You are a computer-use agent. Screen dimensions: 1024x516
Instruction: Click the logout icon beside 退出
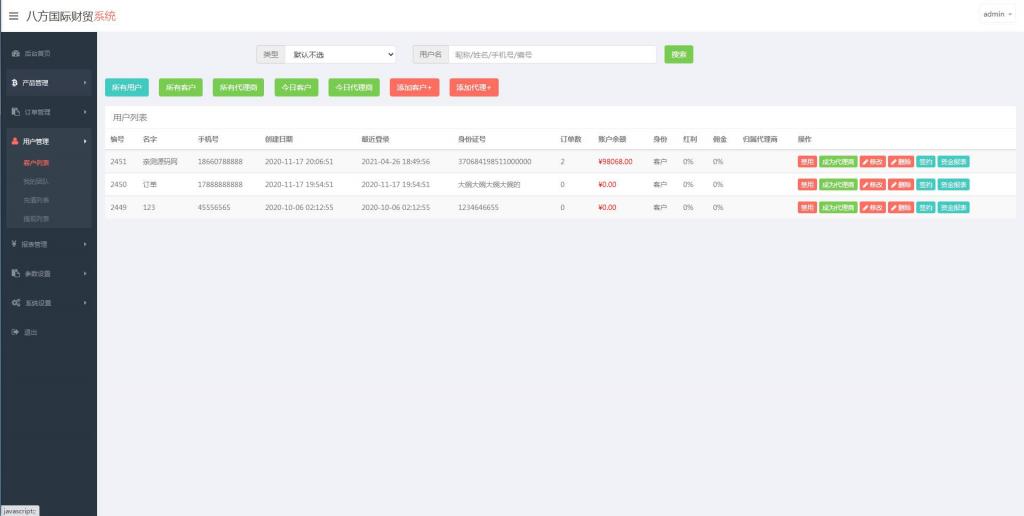pyautogui.click(x=15, y=332)
